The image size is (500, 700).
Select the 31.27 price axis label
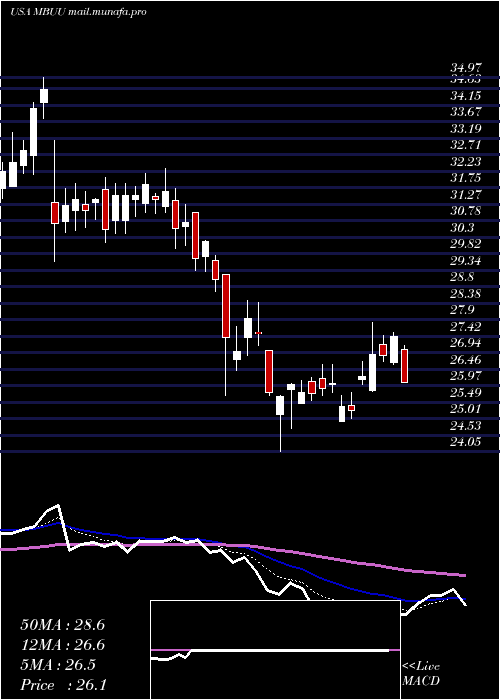(466, 195)
